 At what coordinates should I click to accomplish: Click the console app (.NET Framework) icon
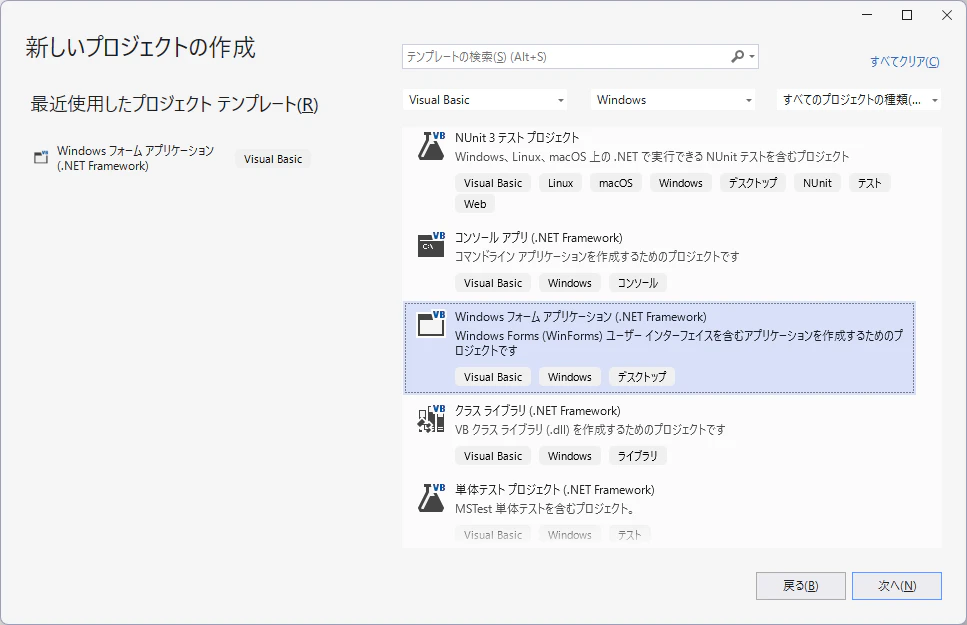(431, 245)
